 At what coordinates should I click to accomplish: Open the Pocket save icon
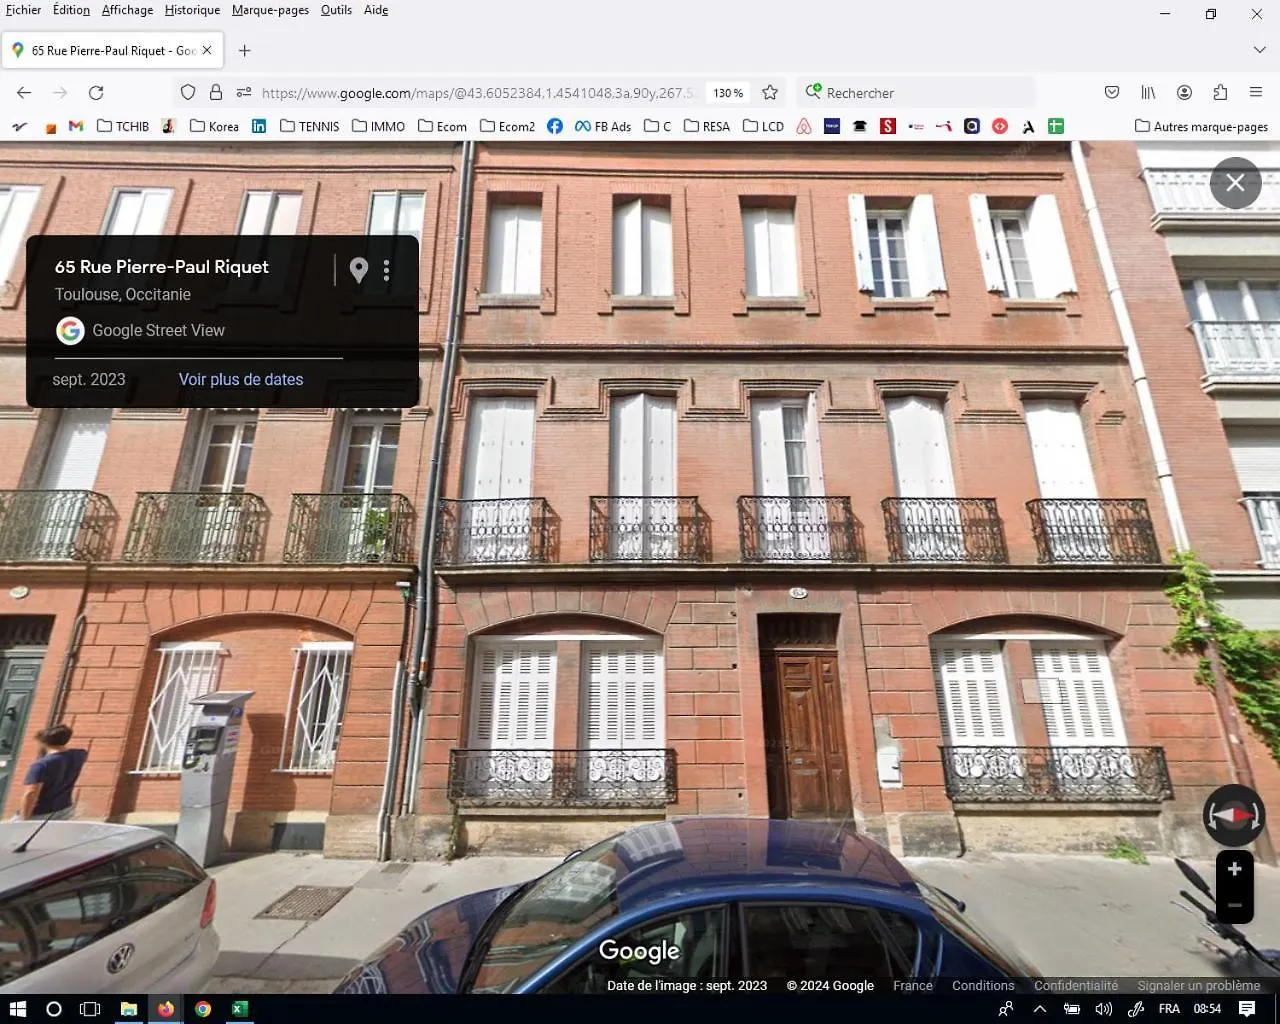[x=1112, y=93]
